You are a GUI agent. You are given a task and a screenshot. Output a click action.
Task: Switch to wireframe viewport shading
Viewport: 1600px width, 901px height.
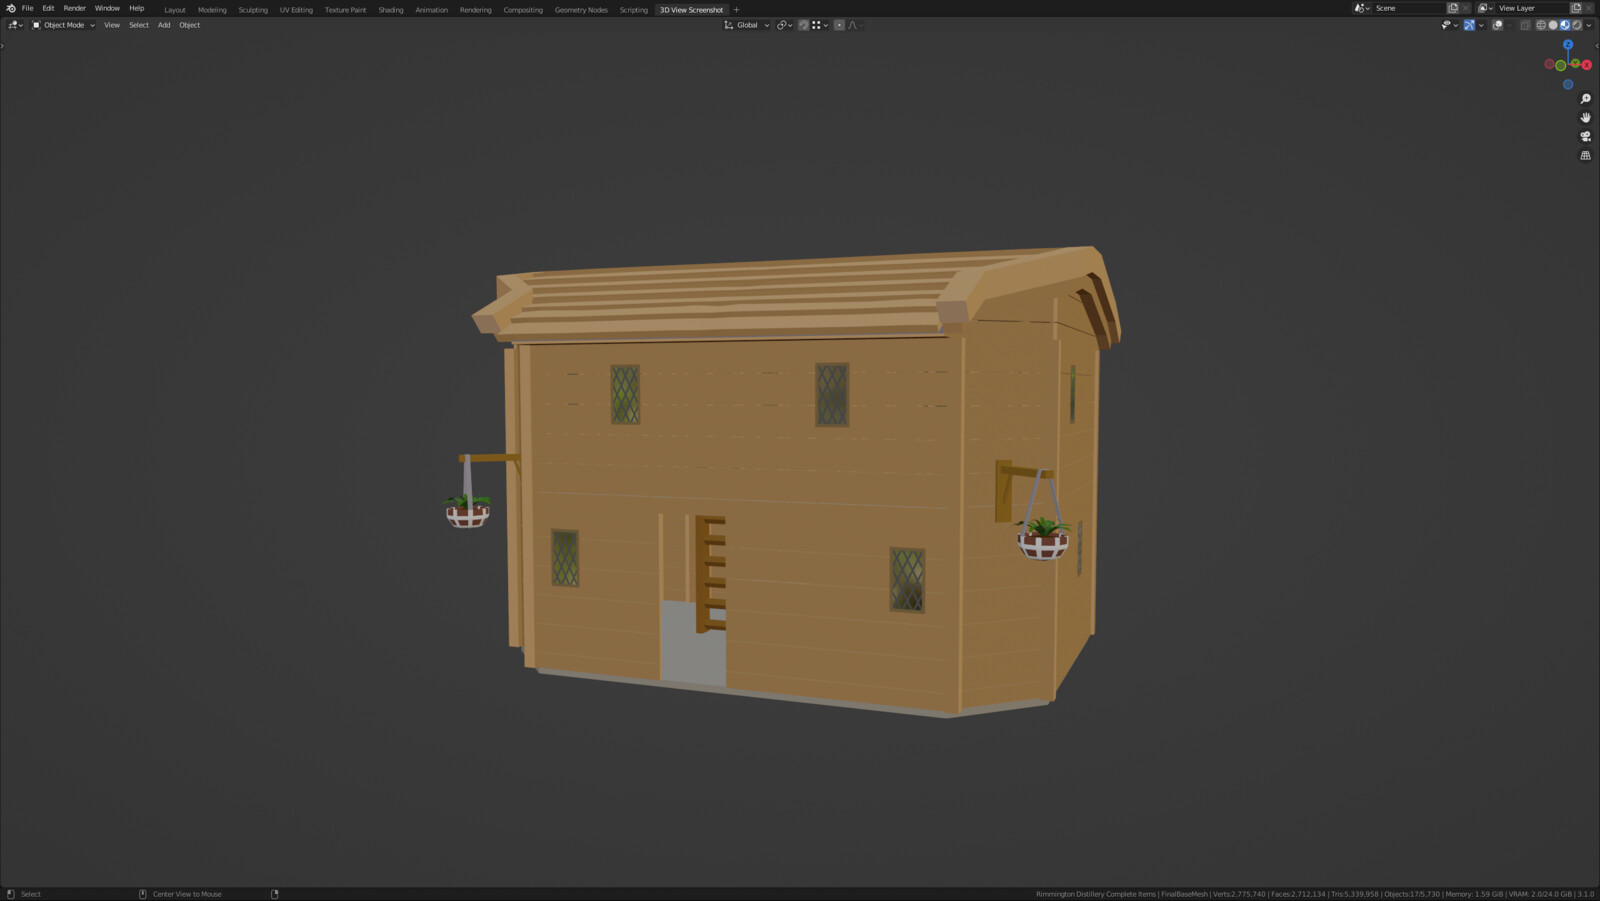(1541, 25)
